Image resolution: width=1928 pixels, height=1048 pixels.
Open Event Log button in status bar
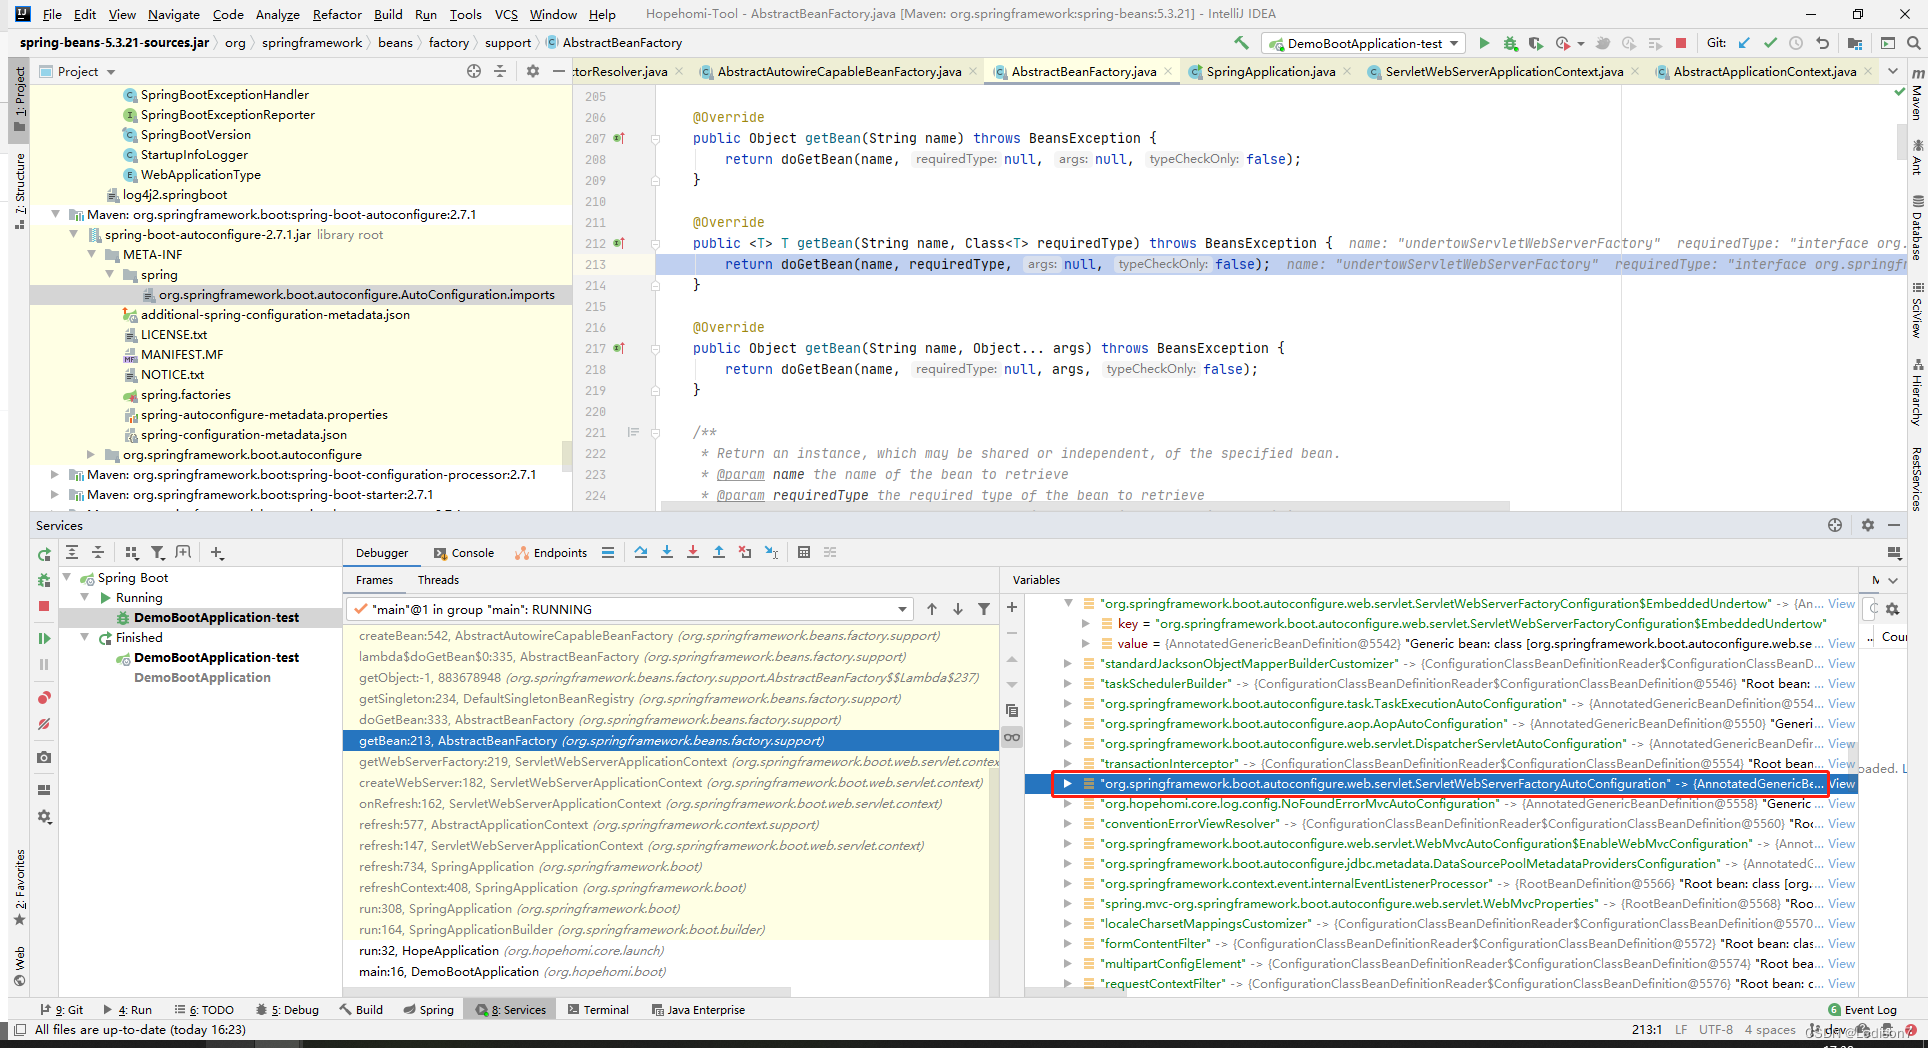[1862, 1009]
